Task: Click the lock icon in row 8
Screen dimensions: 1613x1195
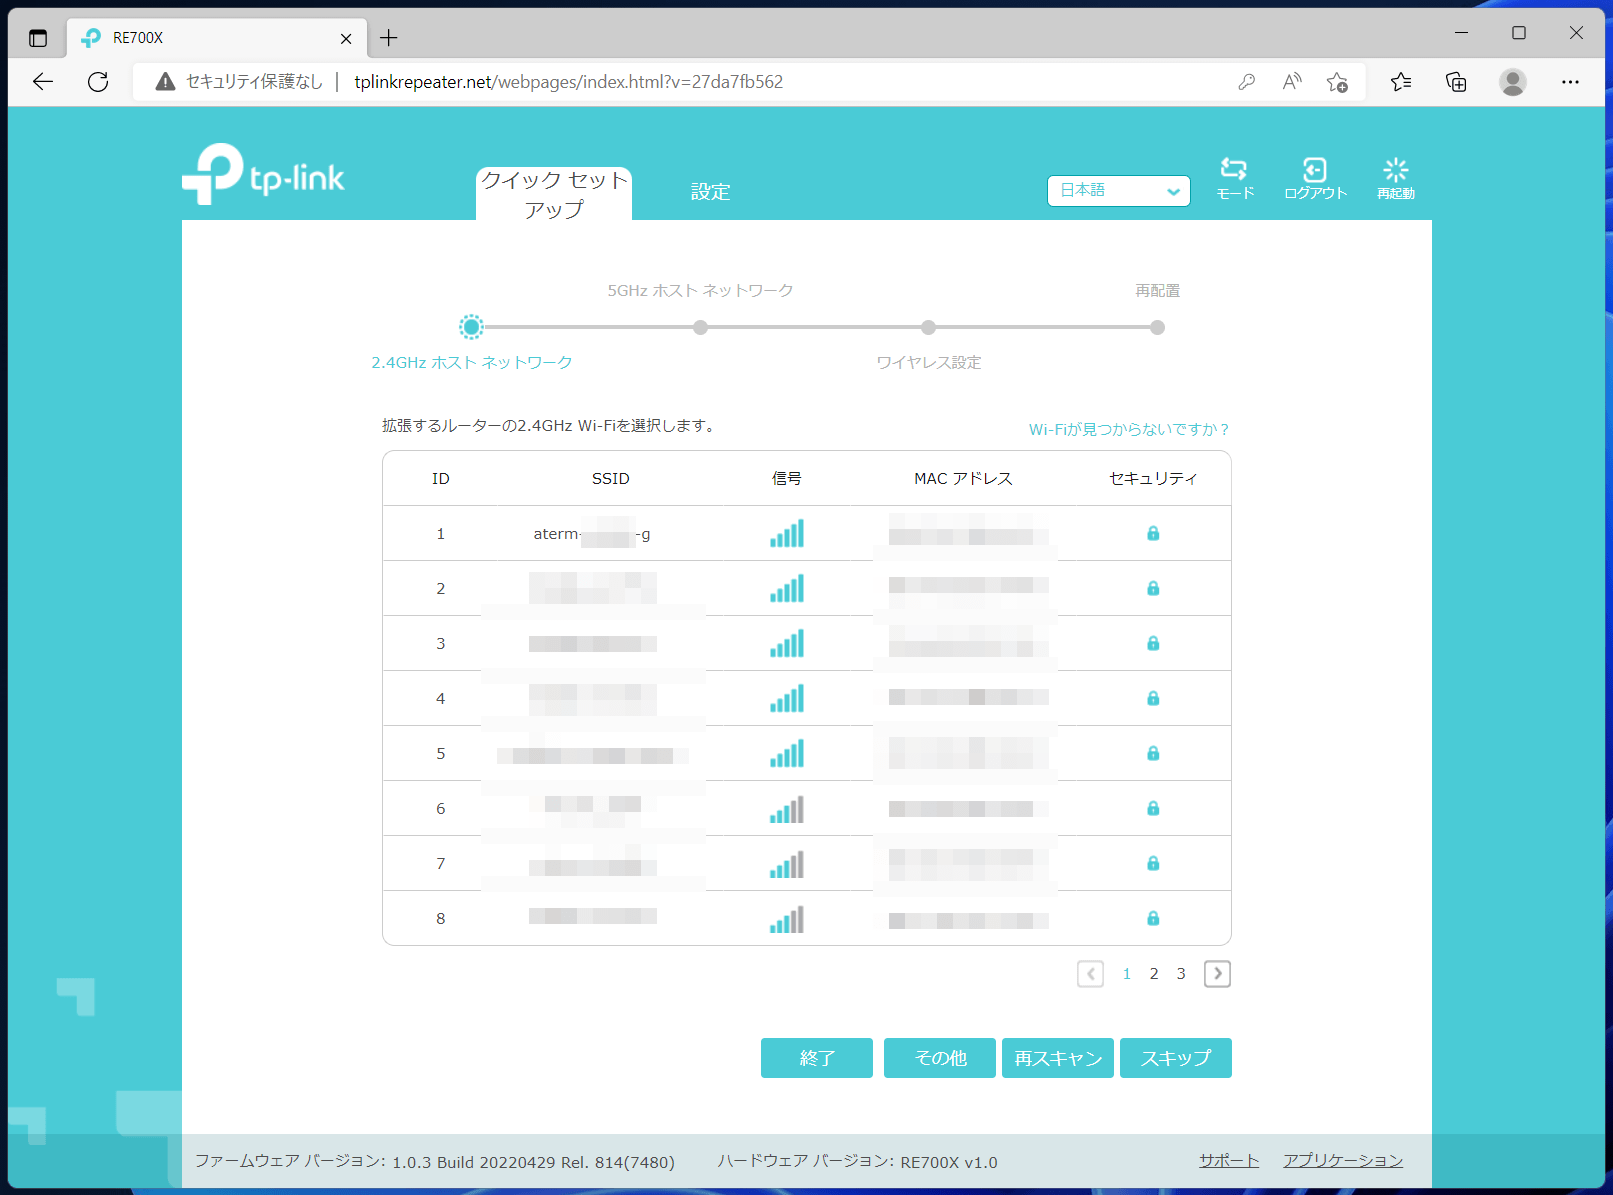Action: tap(1153, 918)
